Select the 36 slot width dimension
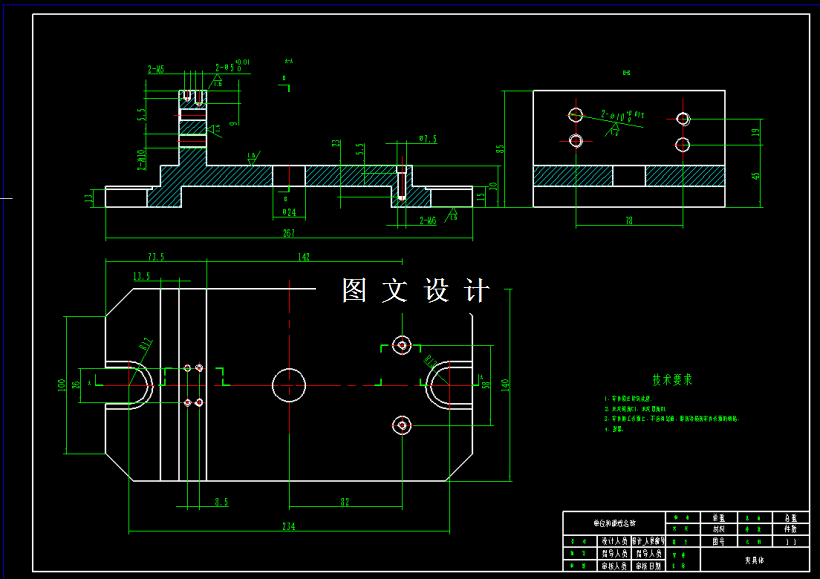The height and width of the screenshot is (579, 820). tap(76, 384)
